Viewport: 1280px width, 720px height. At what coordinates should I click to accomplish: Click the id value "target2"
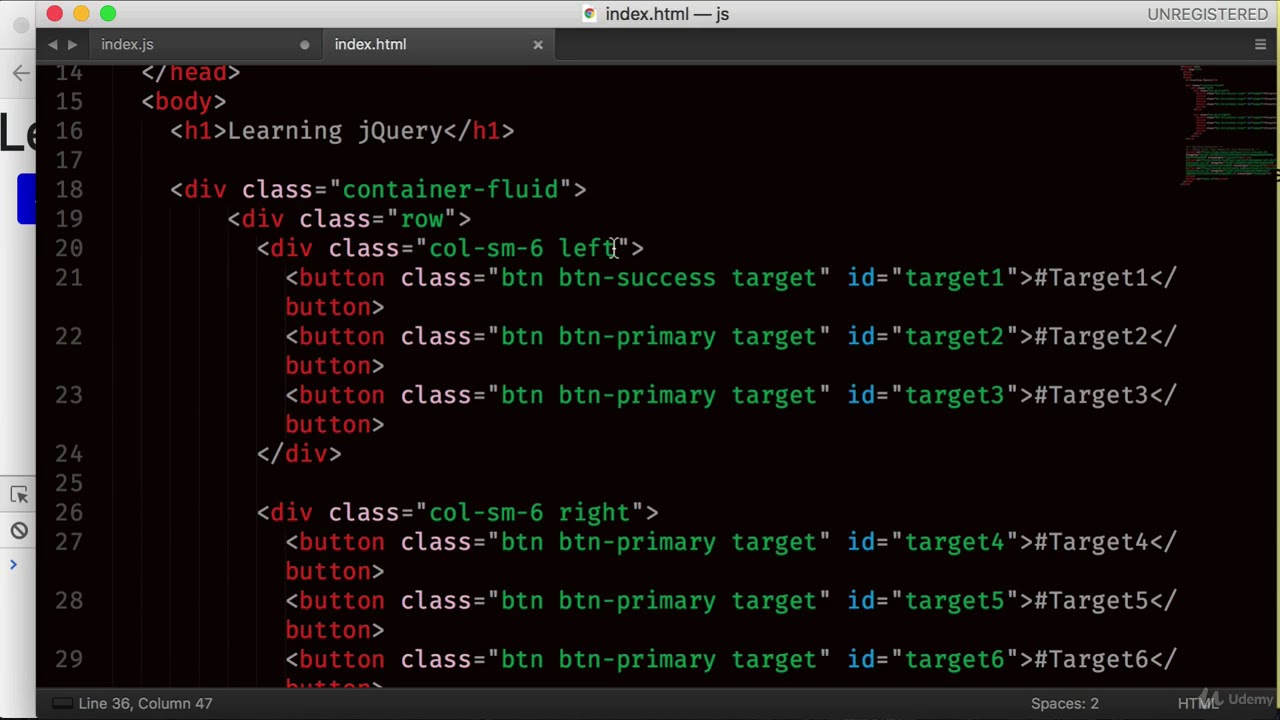[x=954, y=337]
